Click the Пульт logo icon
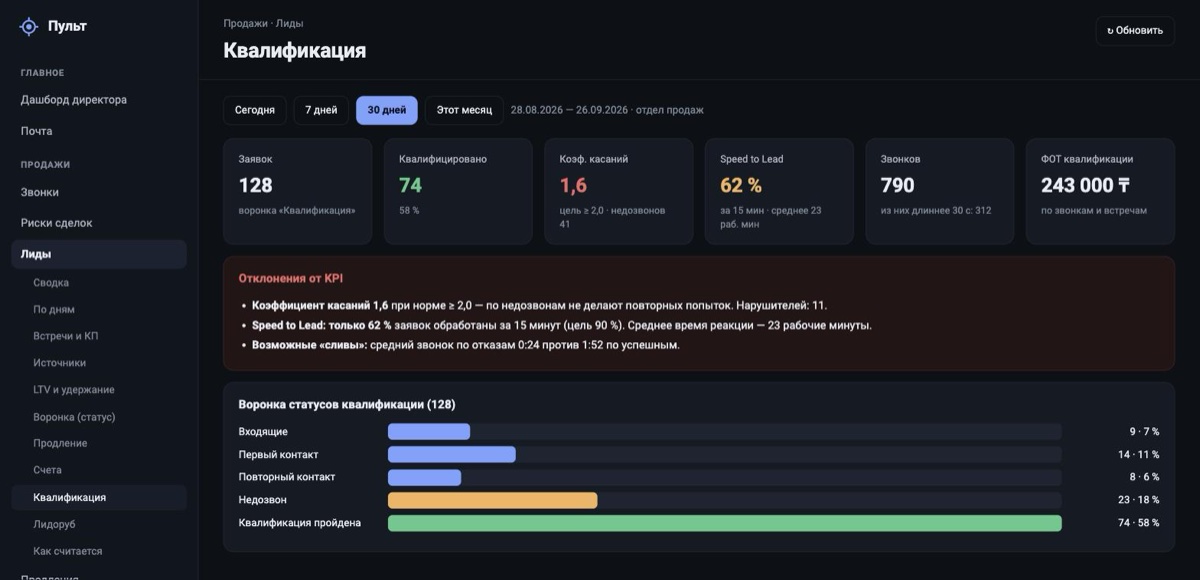 pyautogui.click(x=29, y=27)
